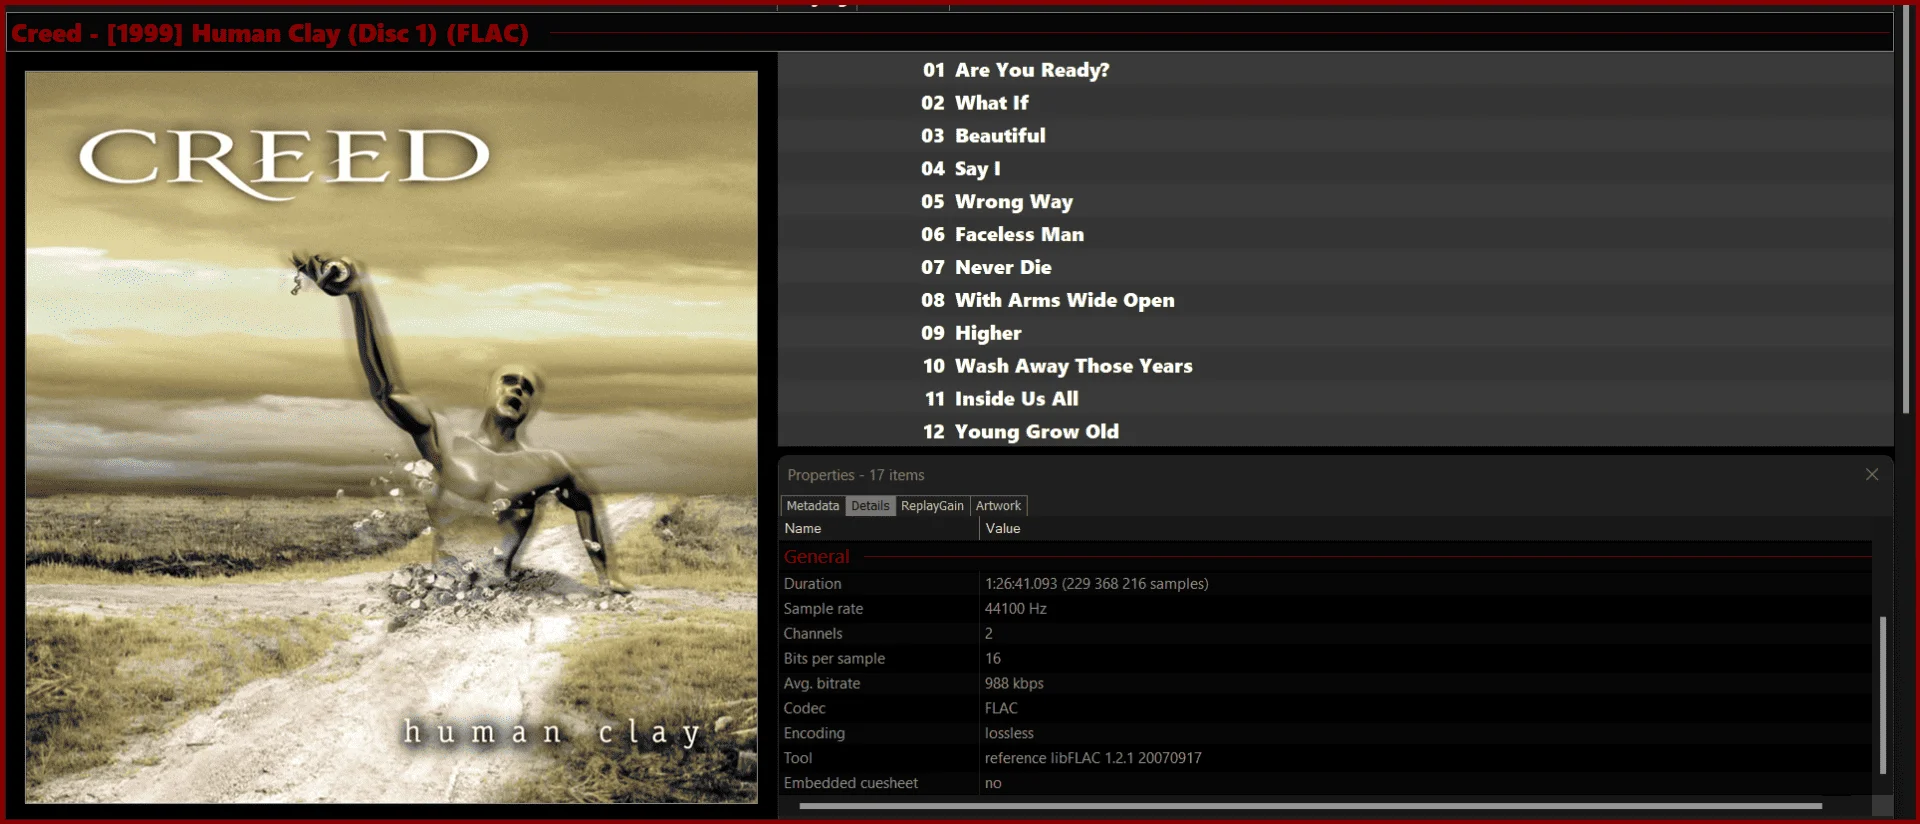Select the Embedded cuesheet property row
This screenshot has height=824, width=1920.
[x=1326, y=783]
